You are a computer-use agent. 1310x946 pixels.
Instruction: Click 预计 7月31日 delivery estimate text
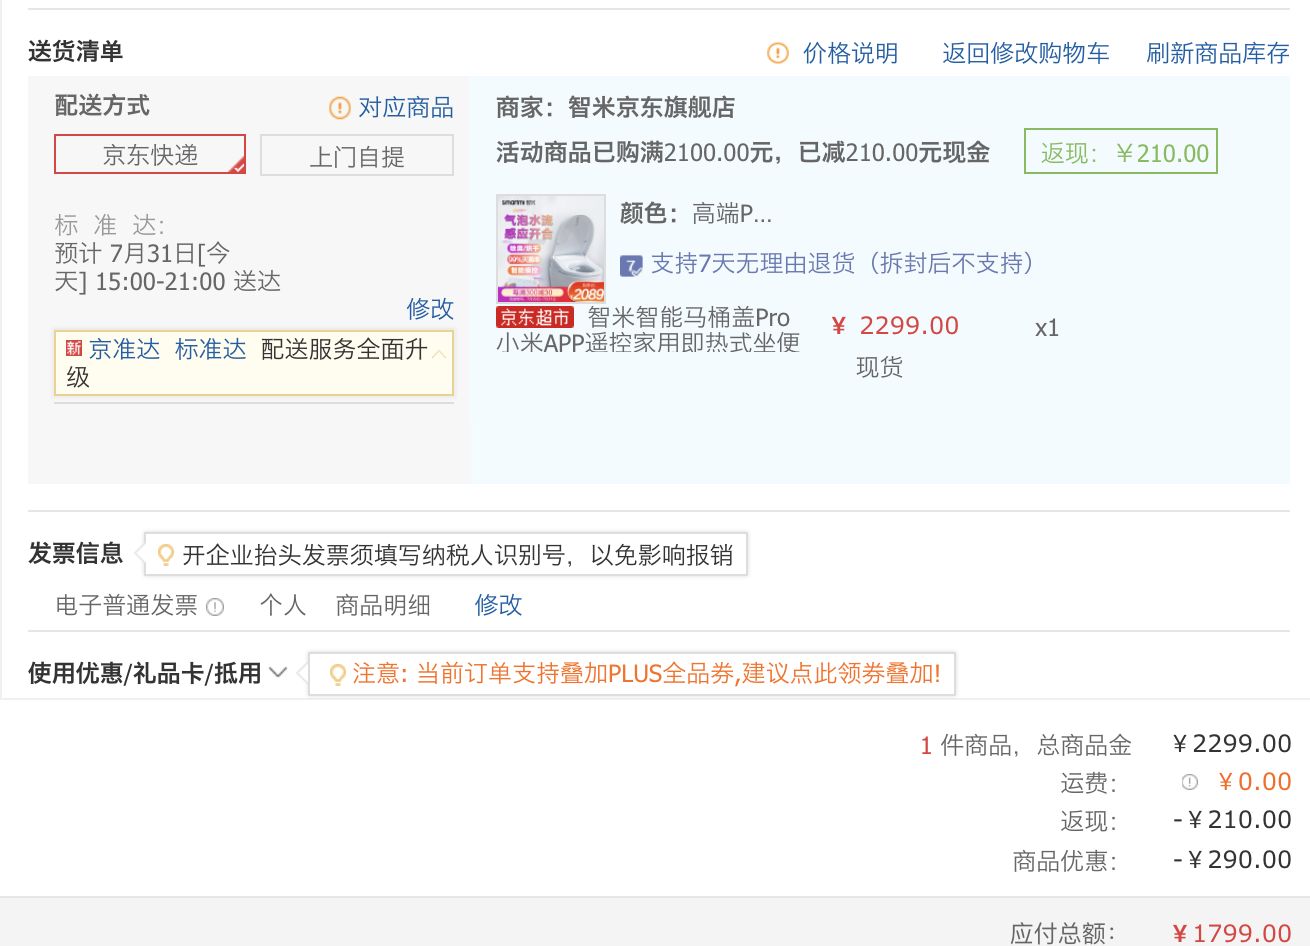(x=168, y=268)
